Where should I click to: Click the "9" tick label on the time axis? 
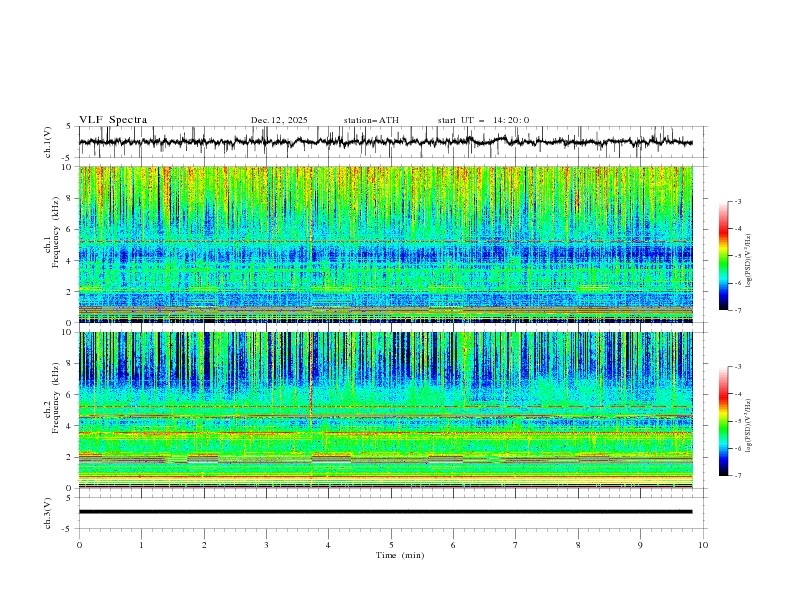click(640, 545)
